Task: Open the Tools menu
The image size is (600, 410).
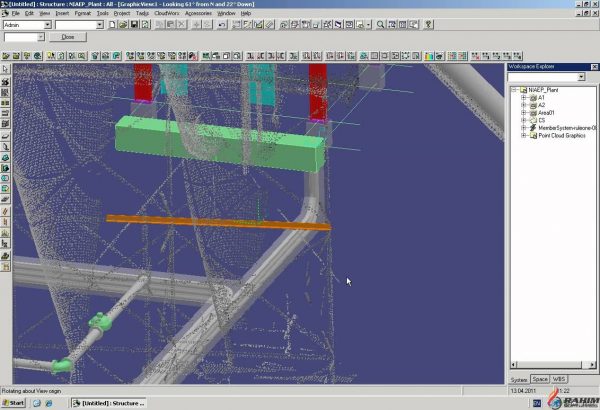Action: pos(102,13)
